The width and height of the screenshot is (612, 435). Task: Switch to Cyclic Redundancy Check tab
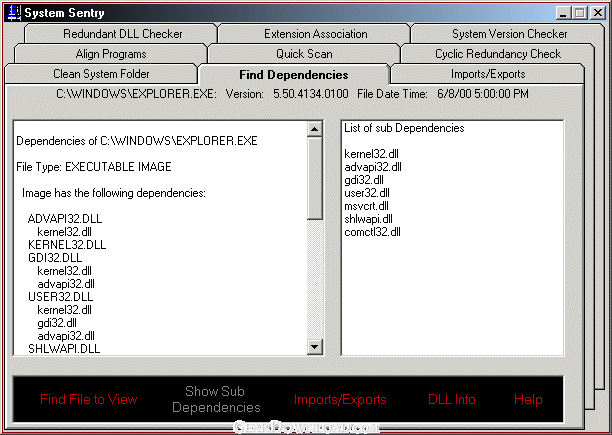coord(498,54)
